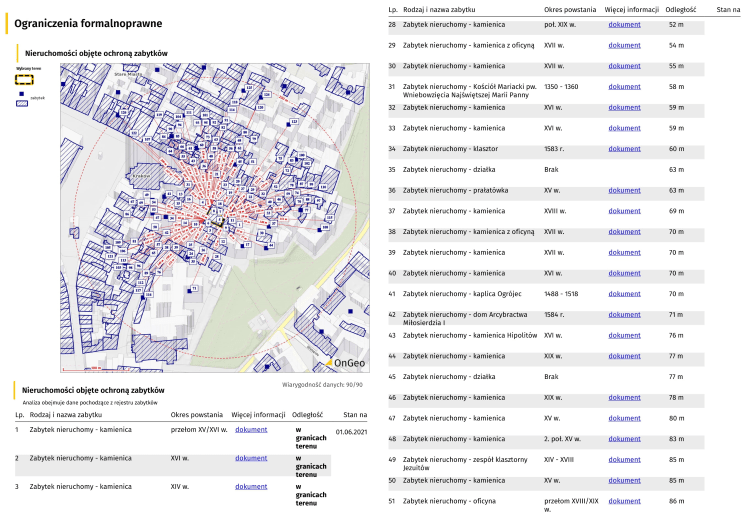
Task: Click the Wiarygodność danych 90/90 label
Action: click(x=322, y=383)
